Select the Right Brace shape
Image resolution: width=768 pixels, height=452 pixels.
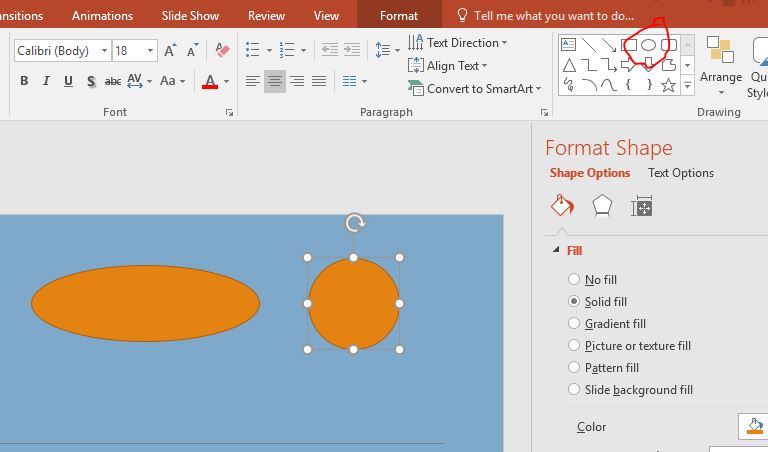[x=648, y=85]
